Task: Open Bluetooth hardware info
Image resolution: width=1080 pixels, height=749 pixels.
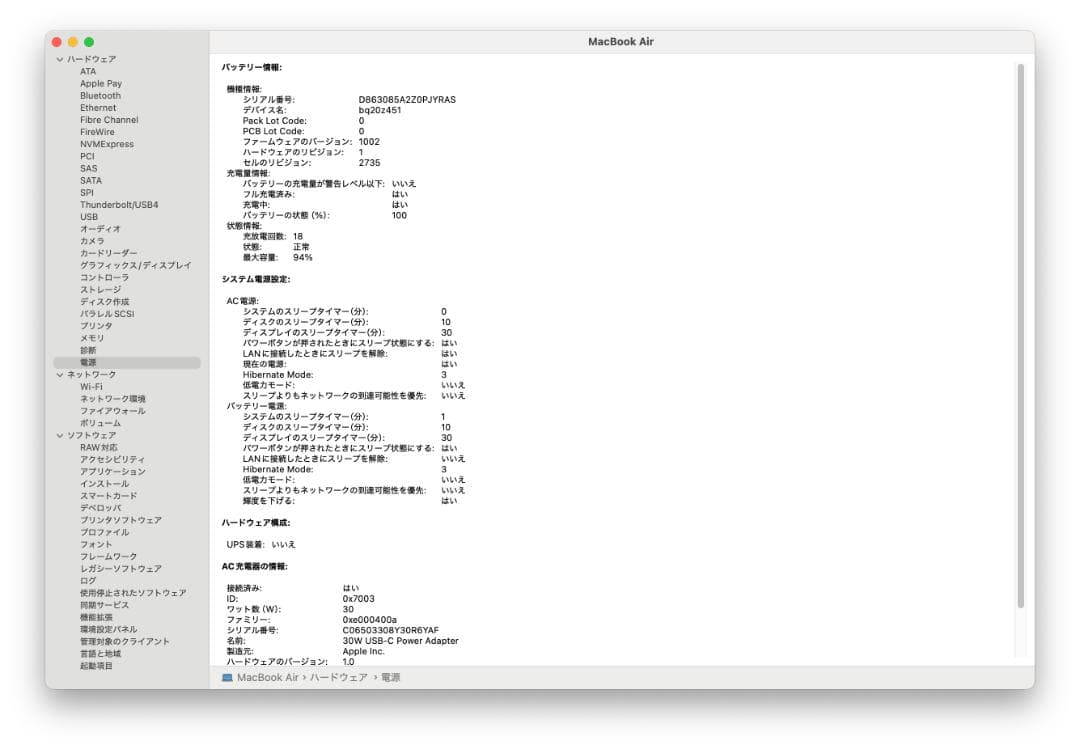Action: 100,96
